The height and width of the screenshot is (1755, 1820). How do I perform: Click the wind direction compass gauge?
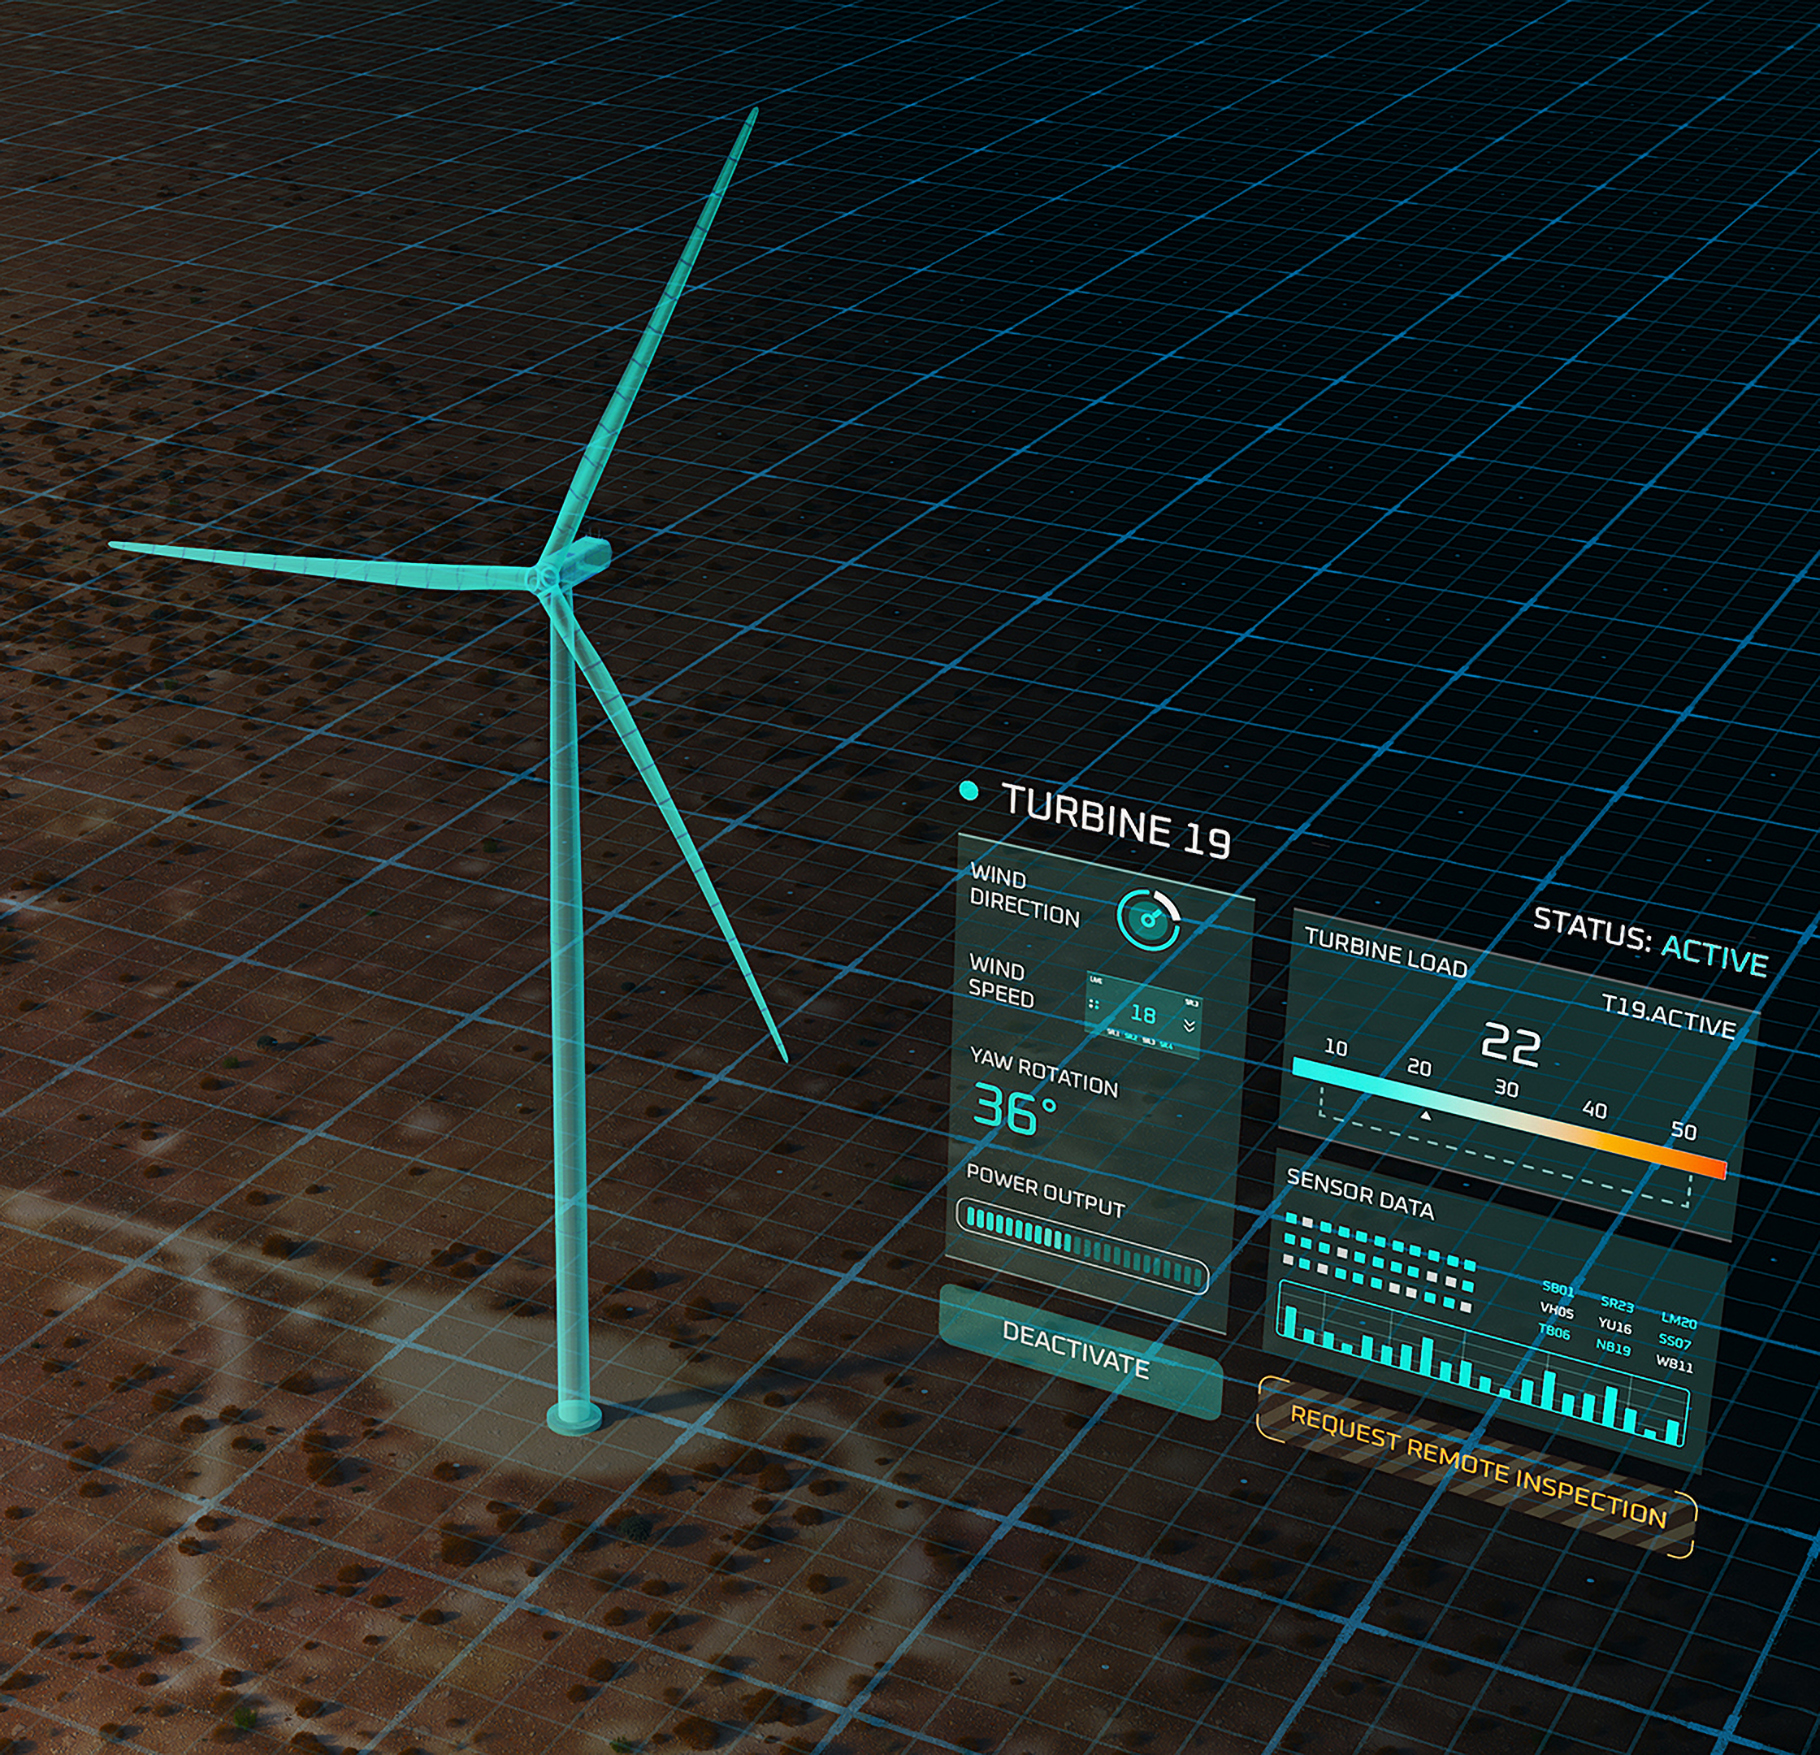click(x=1148, y=918)
